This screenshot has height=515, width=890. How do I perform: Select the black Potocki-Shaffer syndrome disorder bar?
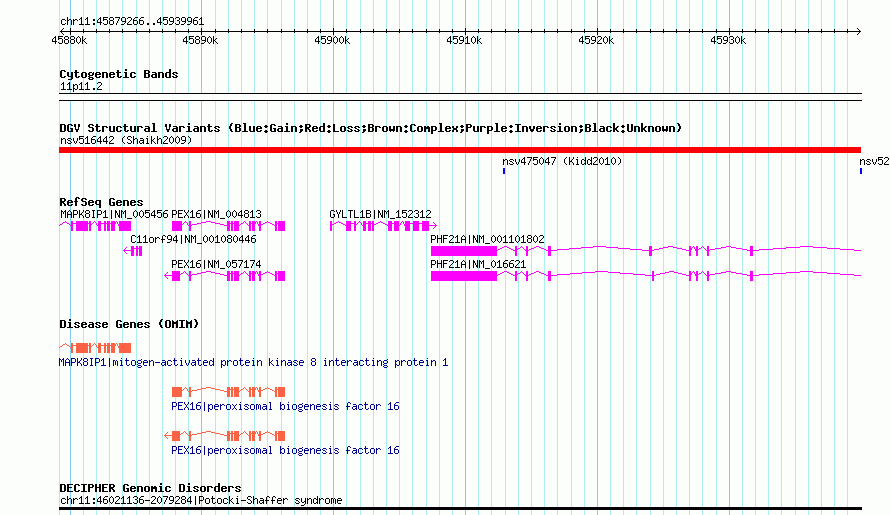(460, 509)
